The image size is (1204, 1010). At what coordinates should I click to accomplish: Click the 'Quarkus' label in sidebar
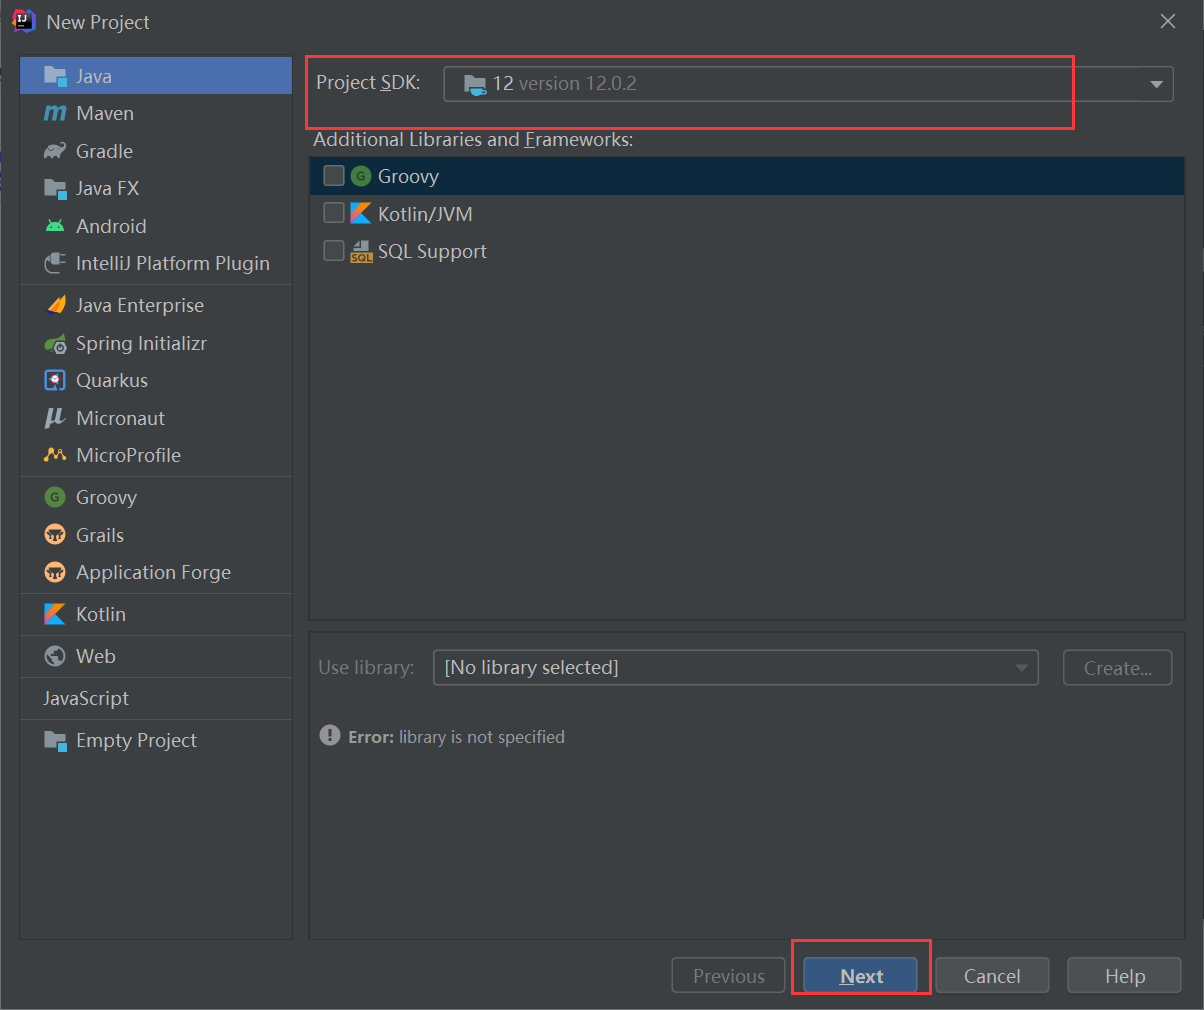click(x=112, y=380)
